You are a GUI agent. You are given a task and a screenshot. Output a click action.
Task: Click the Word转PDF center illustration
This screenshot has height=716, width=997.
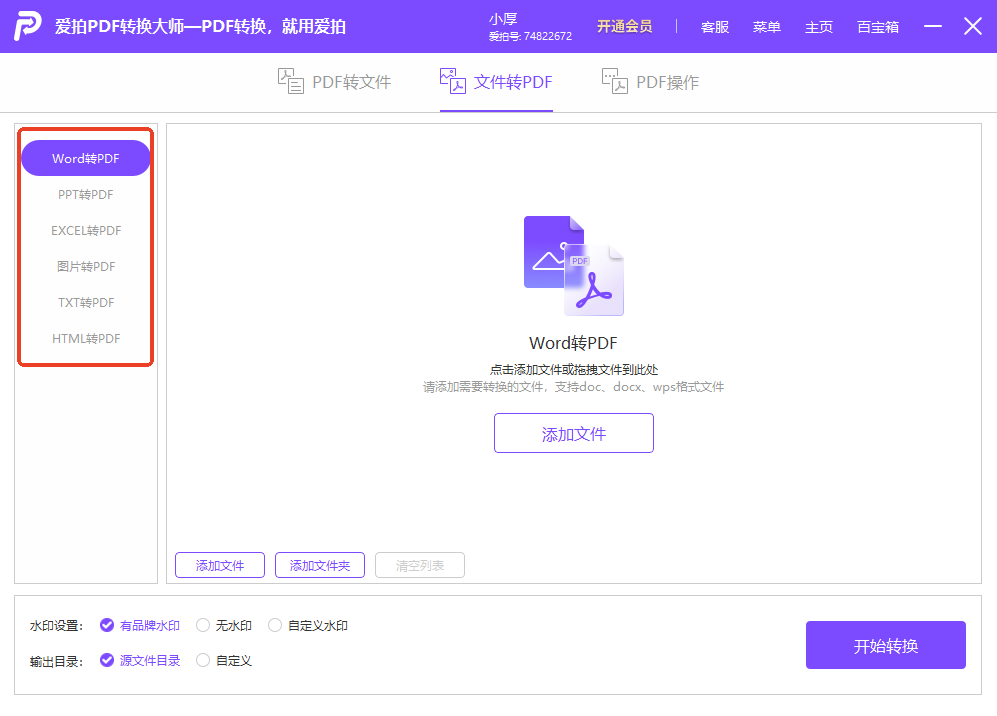point(574,266)
